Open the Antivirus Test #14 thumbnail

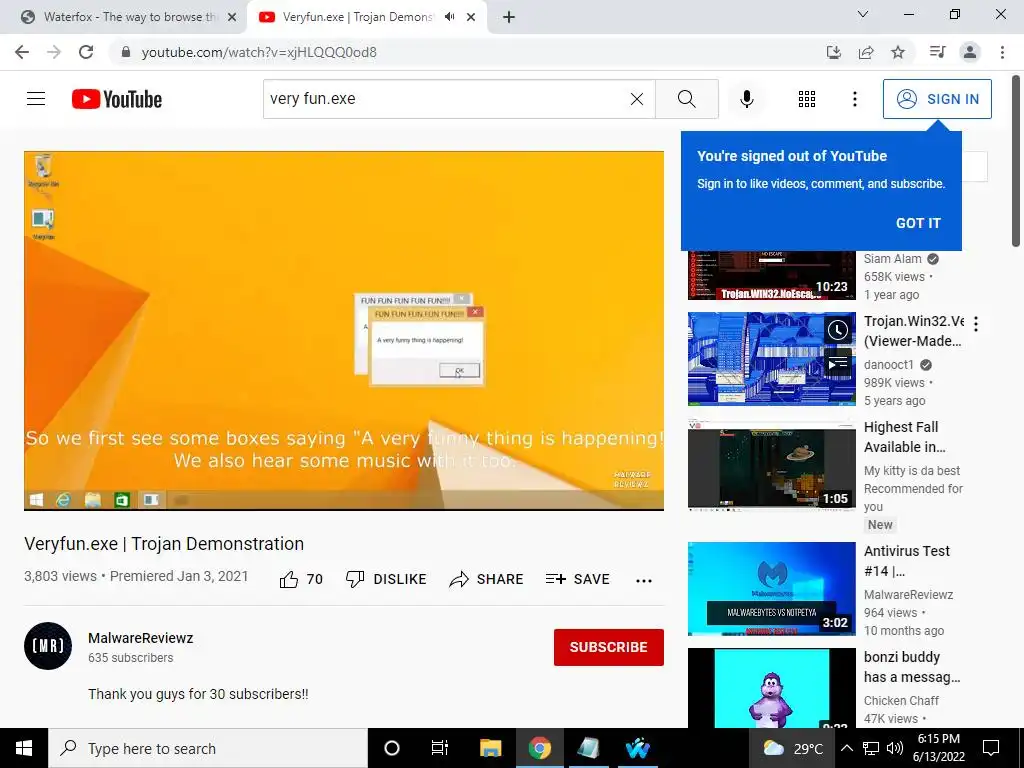coord(771,588)
